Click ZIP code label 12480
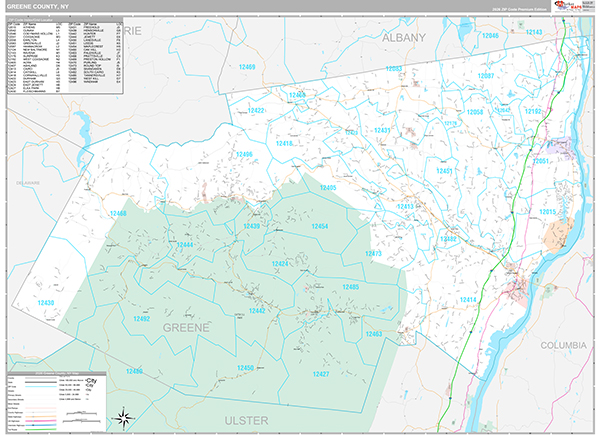The height and width of the screenshot is (435, 600). point(134,371)
